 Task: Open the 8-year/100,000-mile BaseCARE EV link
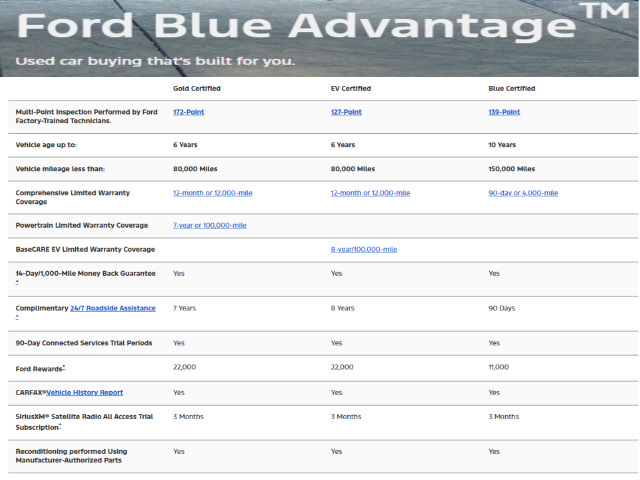pyautogui.click(x=364, y=249)
